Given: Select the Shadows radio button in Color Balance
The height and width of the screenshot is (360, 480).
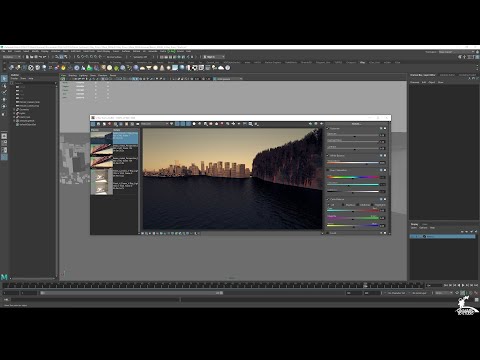Looking at the screenshot, I should 343,205.
